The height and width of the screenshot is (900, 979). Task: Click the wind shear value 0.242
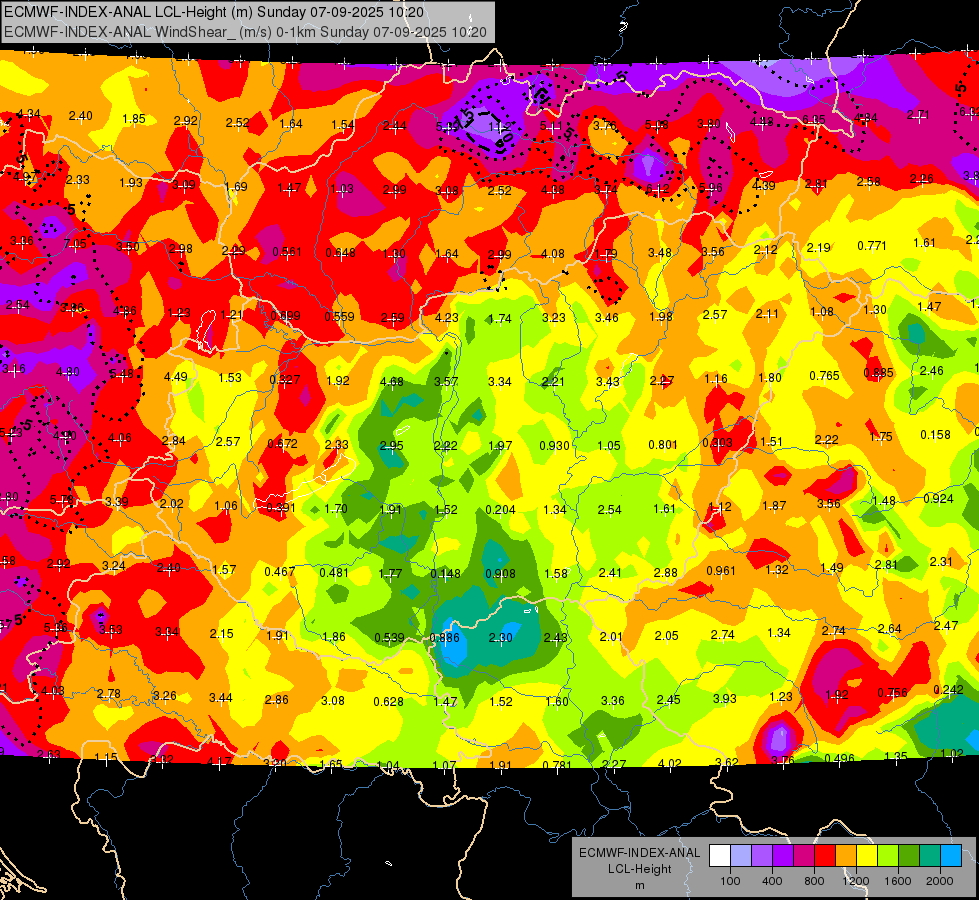click(948, 690)
